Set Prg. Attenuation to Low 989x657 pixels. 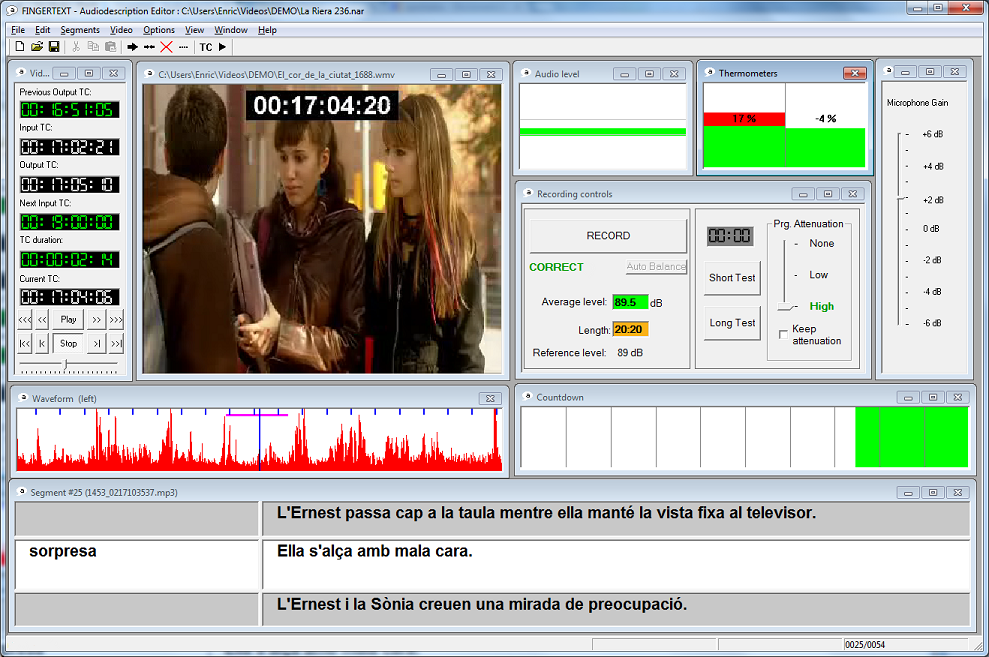pos(819,275)
